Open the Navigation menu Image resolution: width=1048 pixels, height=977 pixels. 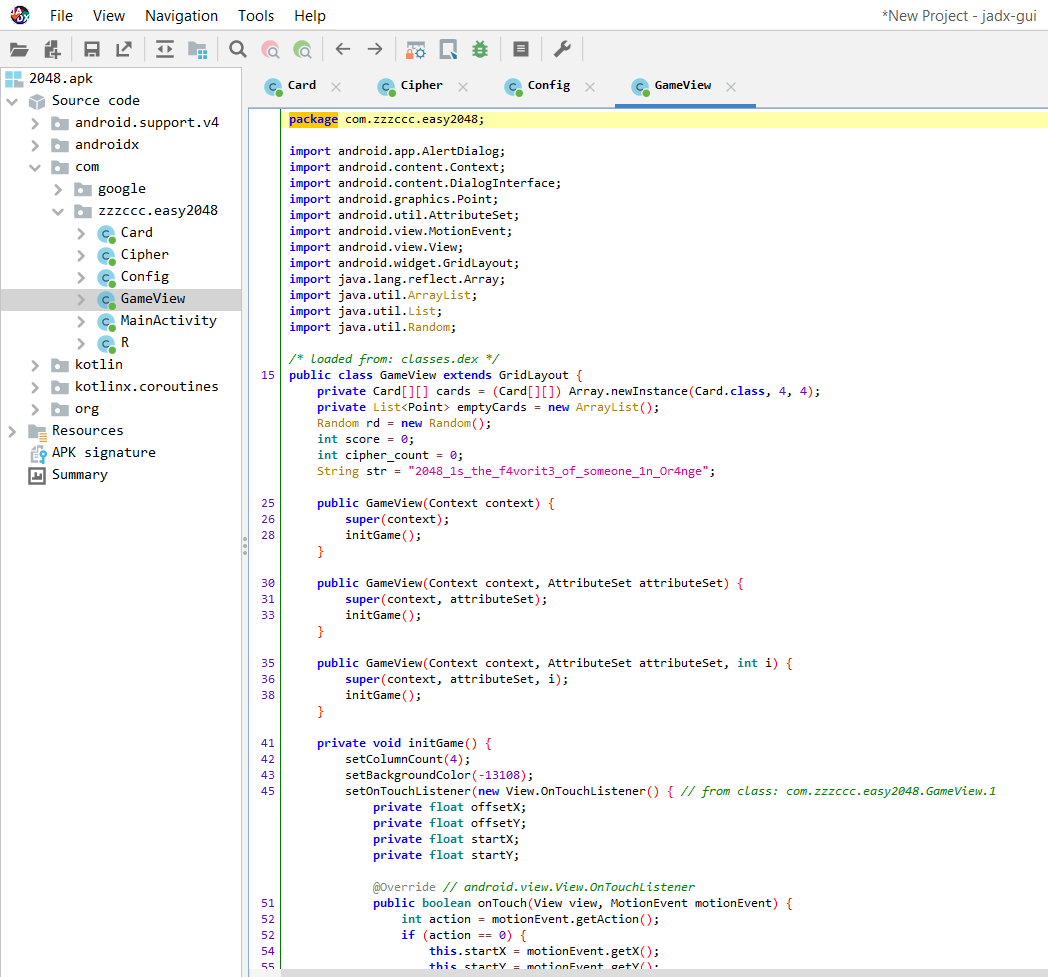(181, 16)
